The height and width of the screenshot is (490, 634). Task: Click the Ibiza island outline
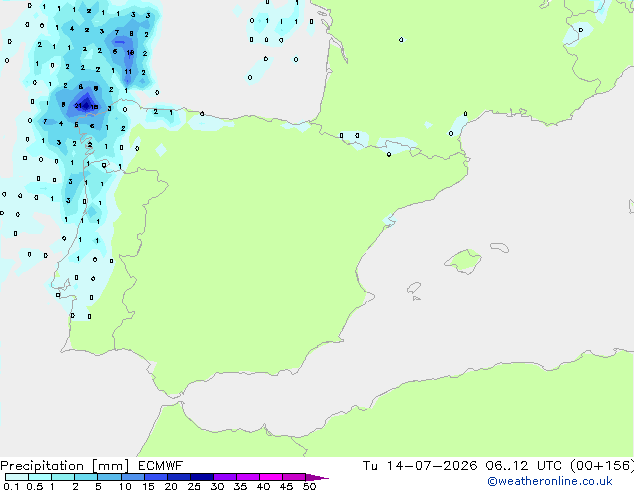414,288
